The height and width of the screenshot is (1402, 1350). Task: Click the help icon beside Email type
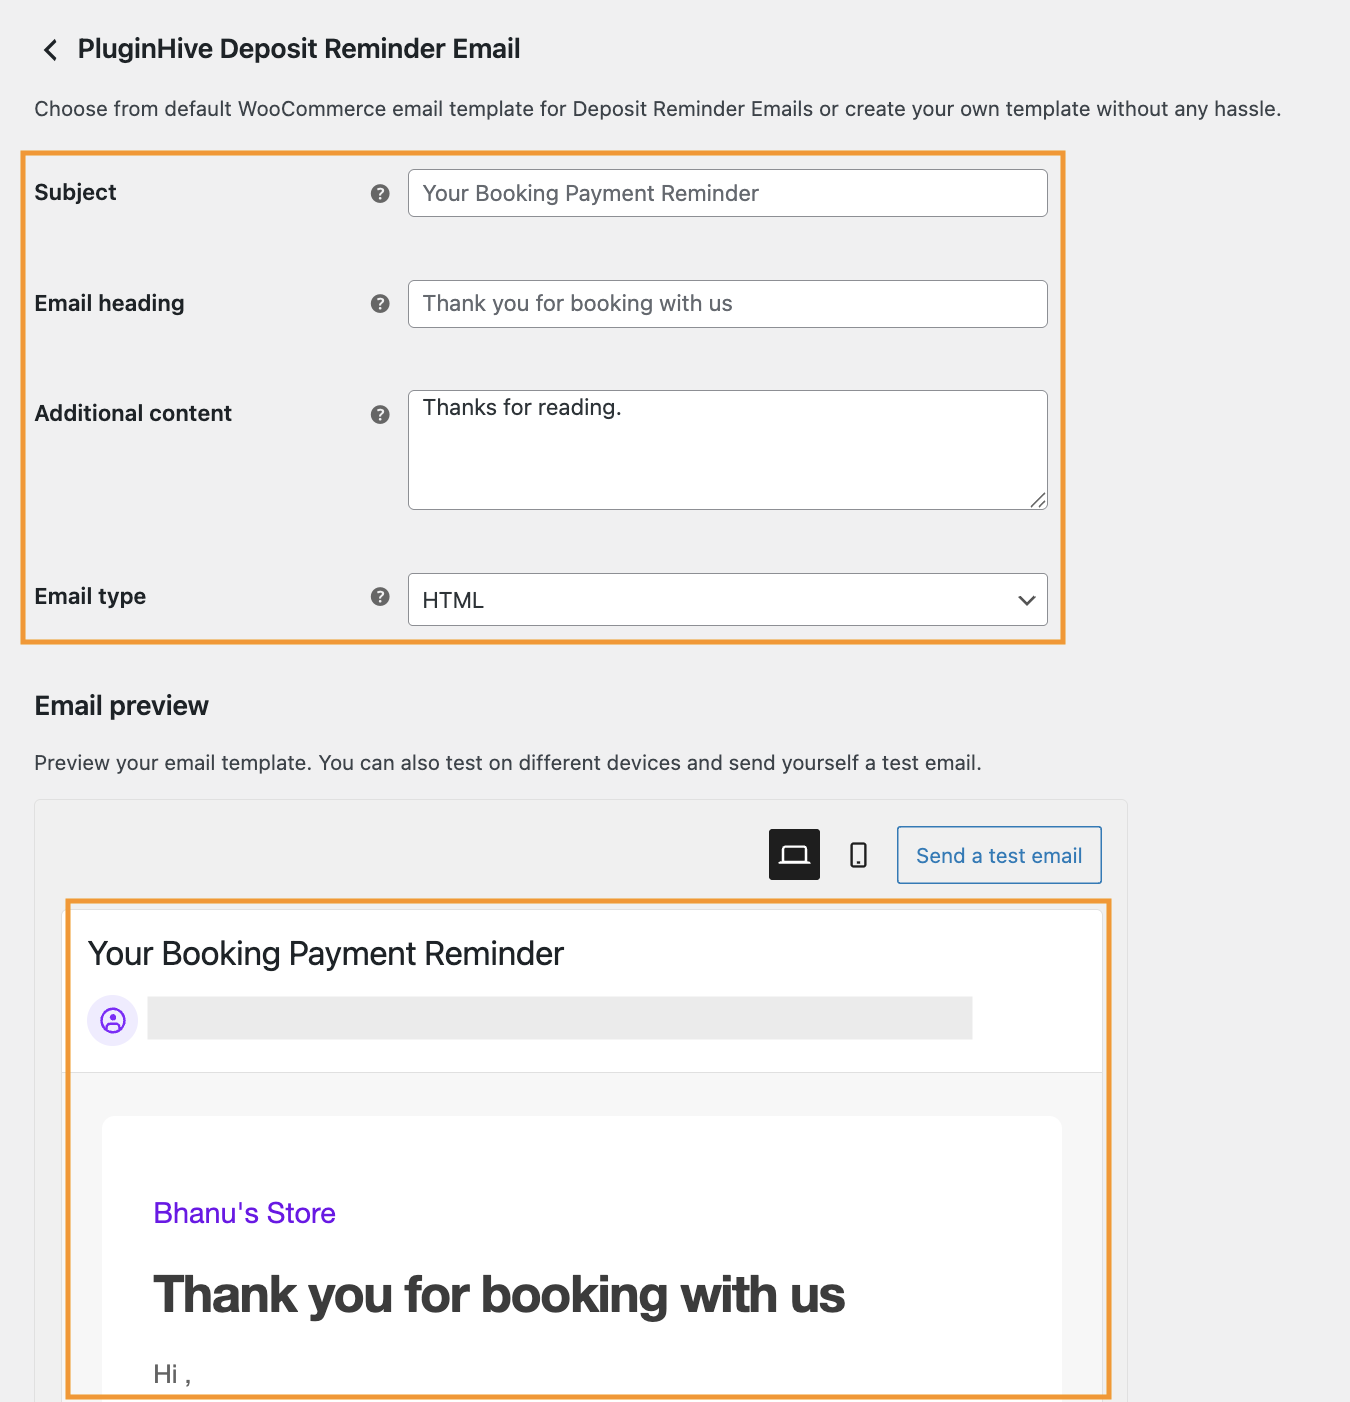pyautogui.click(x=380, y=597)
